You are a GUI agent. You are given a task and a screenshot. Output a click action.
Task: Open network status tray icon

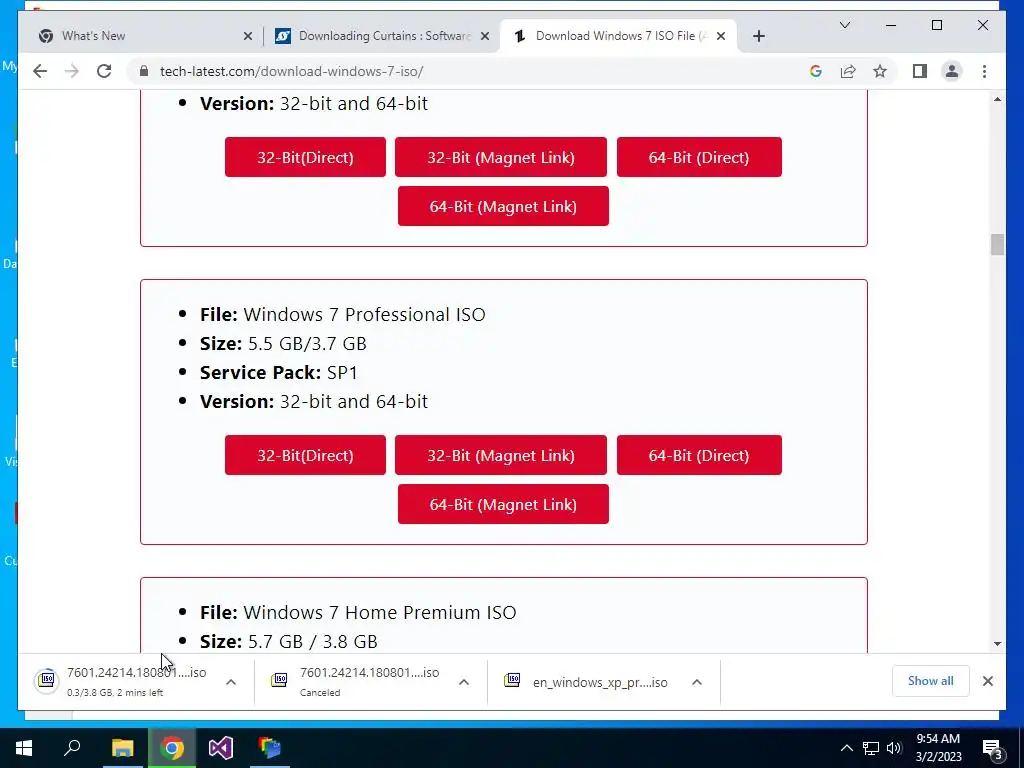pos(871,748)
